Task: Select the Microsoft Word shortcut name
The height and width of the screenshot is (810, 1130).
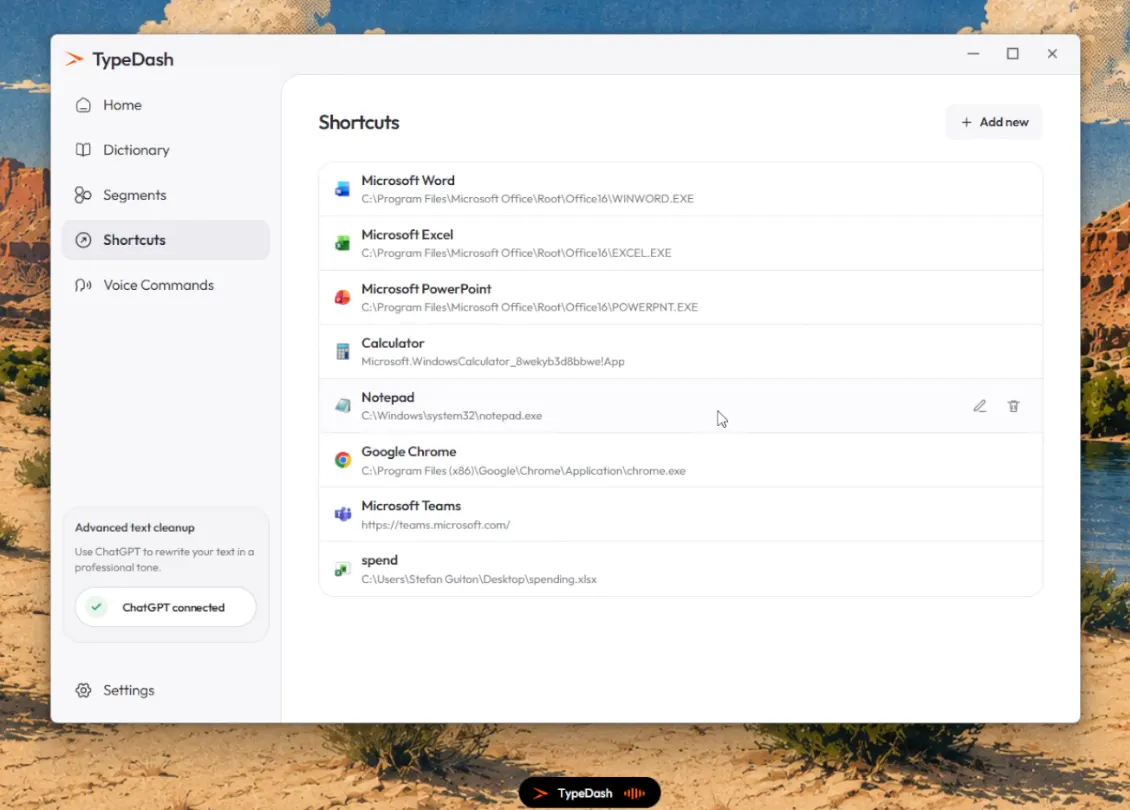Action: click(x=408, y=180)
